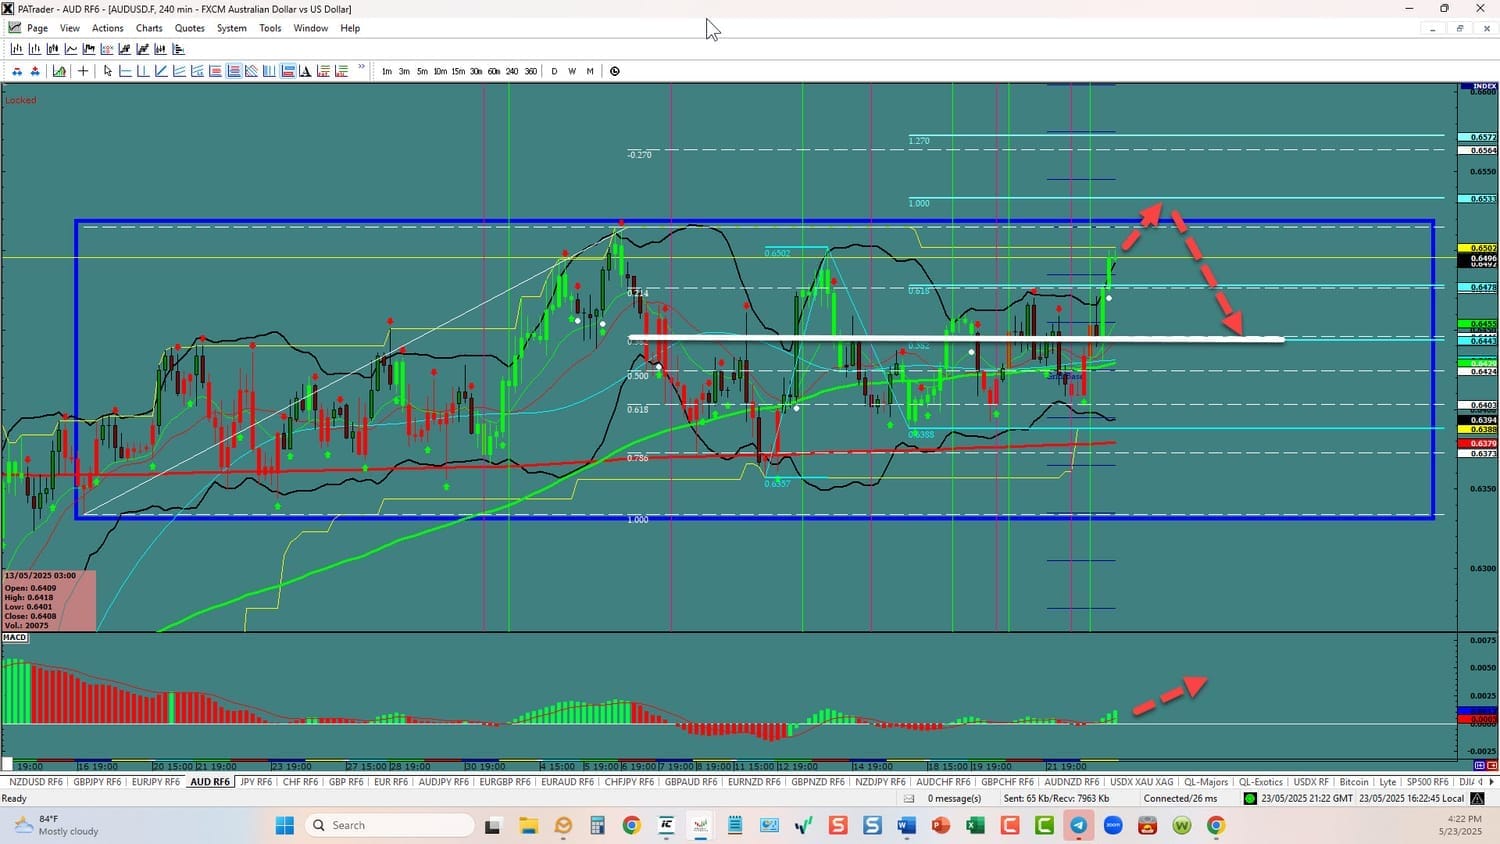Screen dimensions: 1500x844
Task: Expand the drawing toolbar overflow chevron
Action: (x=361, y=69)
